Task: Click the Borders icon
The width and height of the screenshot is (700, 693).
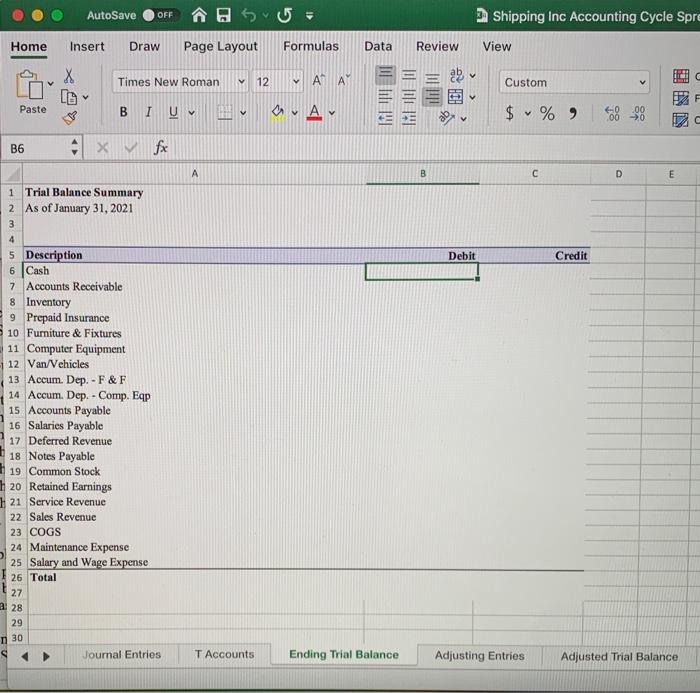Action: (x=225, y=113)
